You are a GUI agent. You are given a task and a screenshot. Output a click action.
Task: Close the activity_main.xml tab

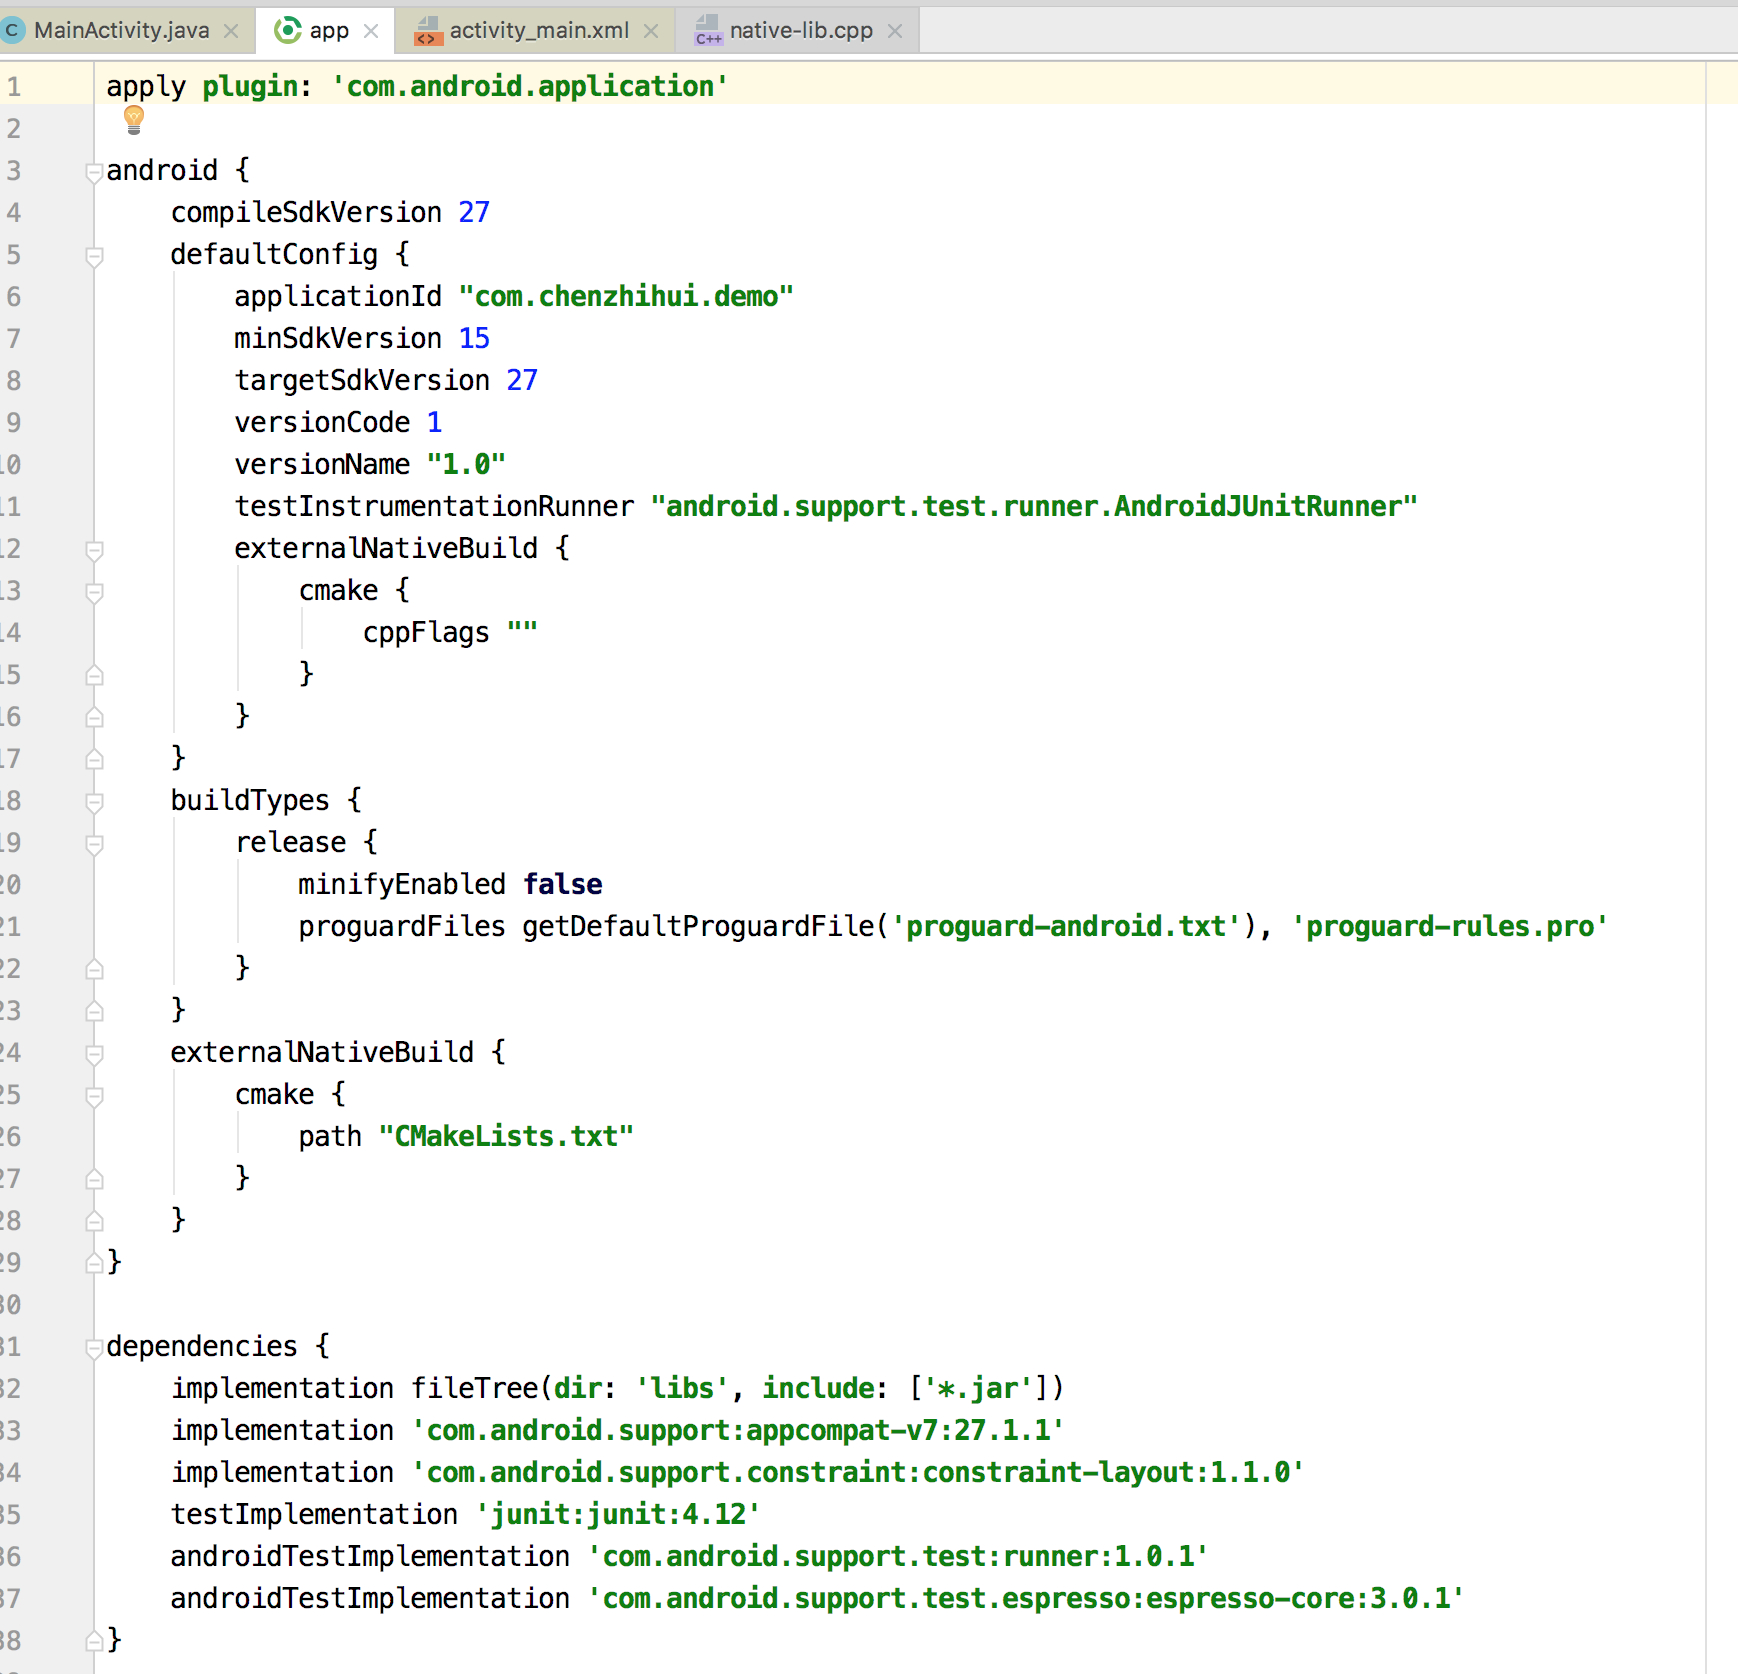(651, 31)
